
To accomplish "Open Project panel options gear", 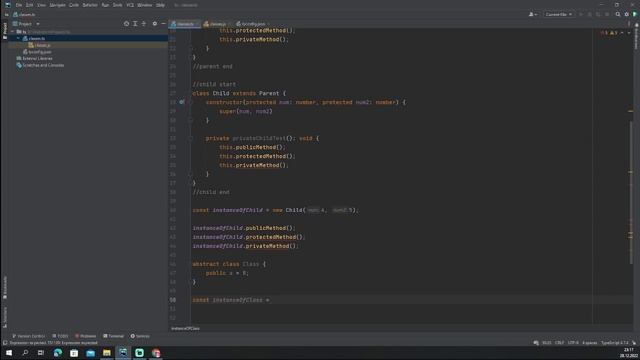I will click(x=155, y=24).
